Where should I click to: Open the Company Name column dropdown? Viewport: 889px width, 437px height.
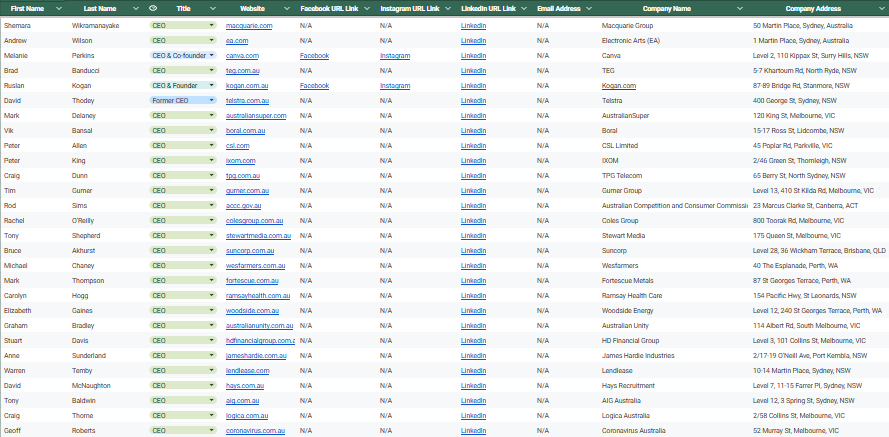pos(739,9)
